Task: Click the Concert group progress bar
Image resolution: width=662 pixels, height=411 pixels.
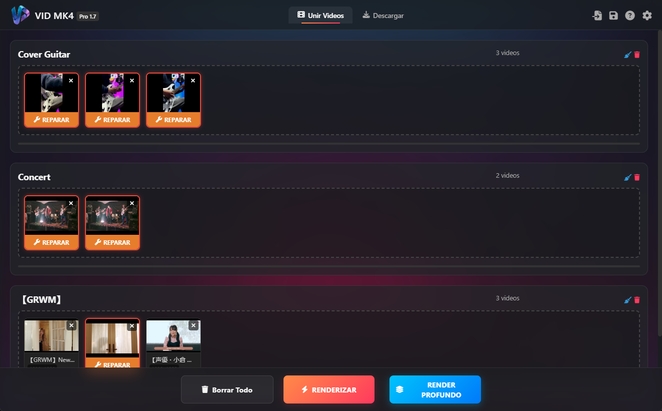Action: click(x=329, y=267)
